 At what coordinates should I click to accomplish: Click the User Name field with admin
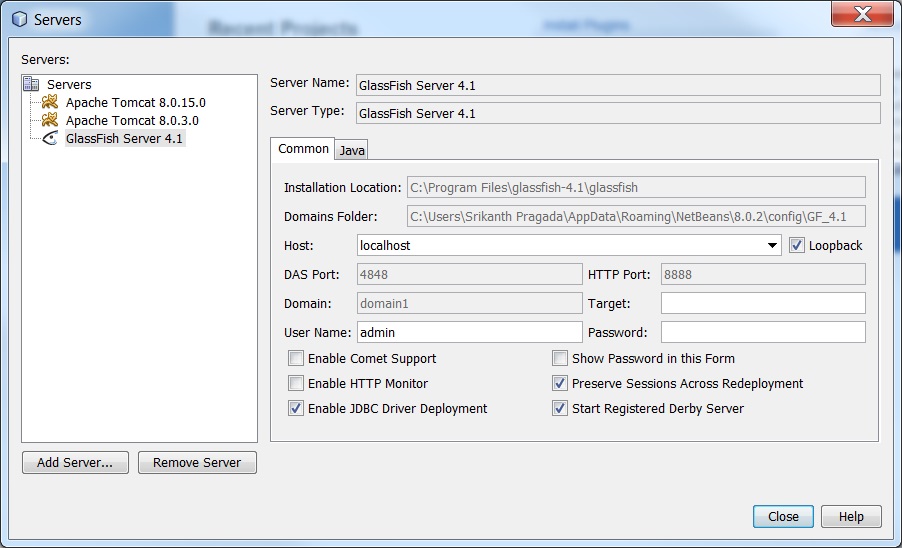pos(469,332)
